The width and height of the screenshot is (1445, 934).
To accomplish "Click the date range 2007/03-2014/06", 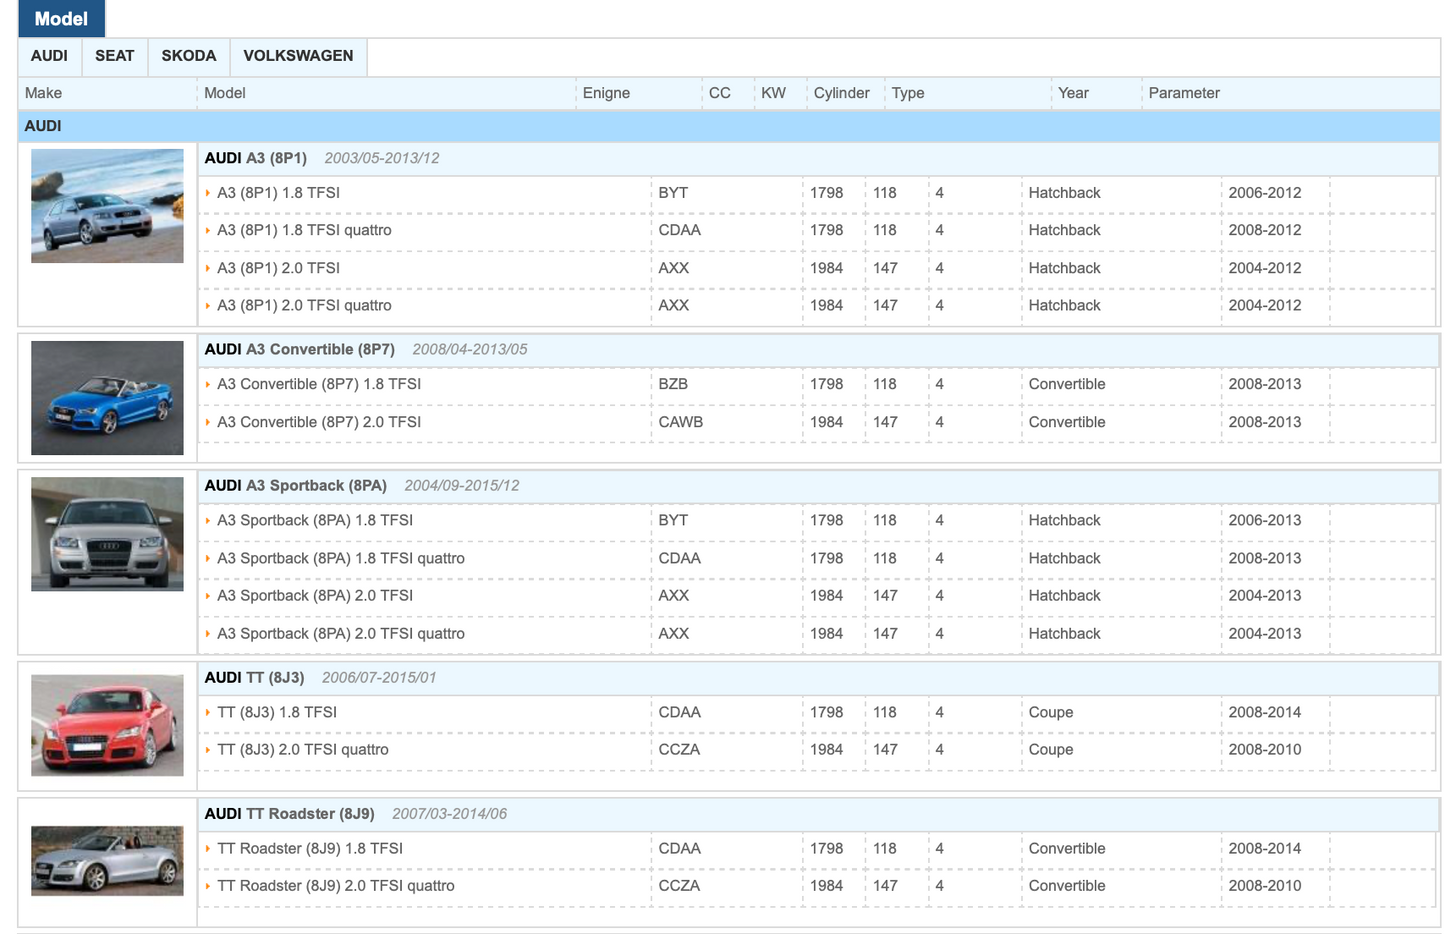I will [x=449, y=813].
